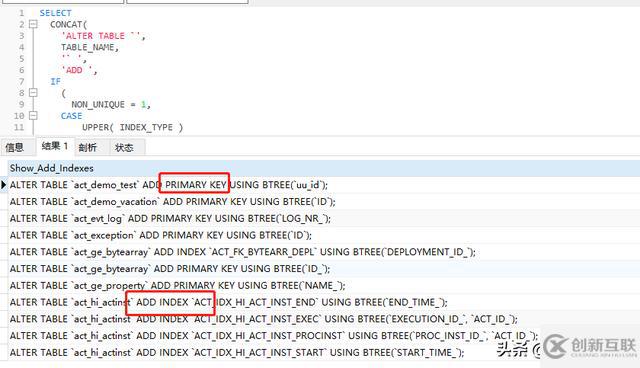This screenshot has width=640, height=368.
Task: Select the ACT_IDX_HI_ACT_INST_PROCINST row
Action: pyautogui.click(x=324, y=335)
